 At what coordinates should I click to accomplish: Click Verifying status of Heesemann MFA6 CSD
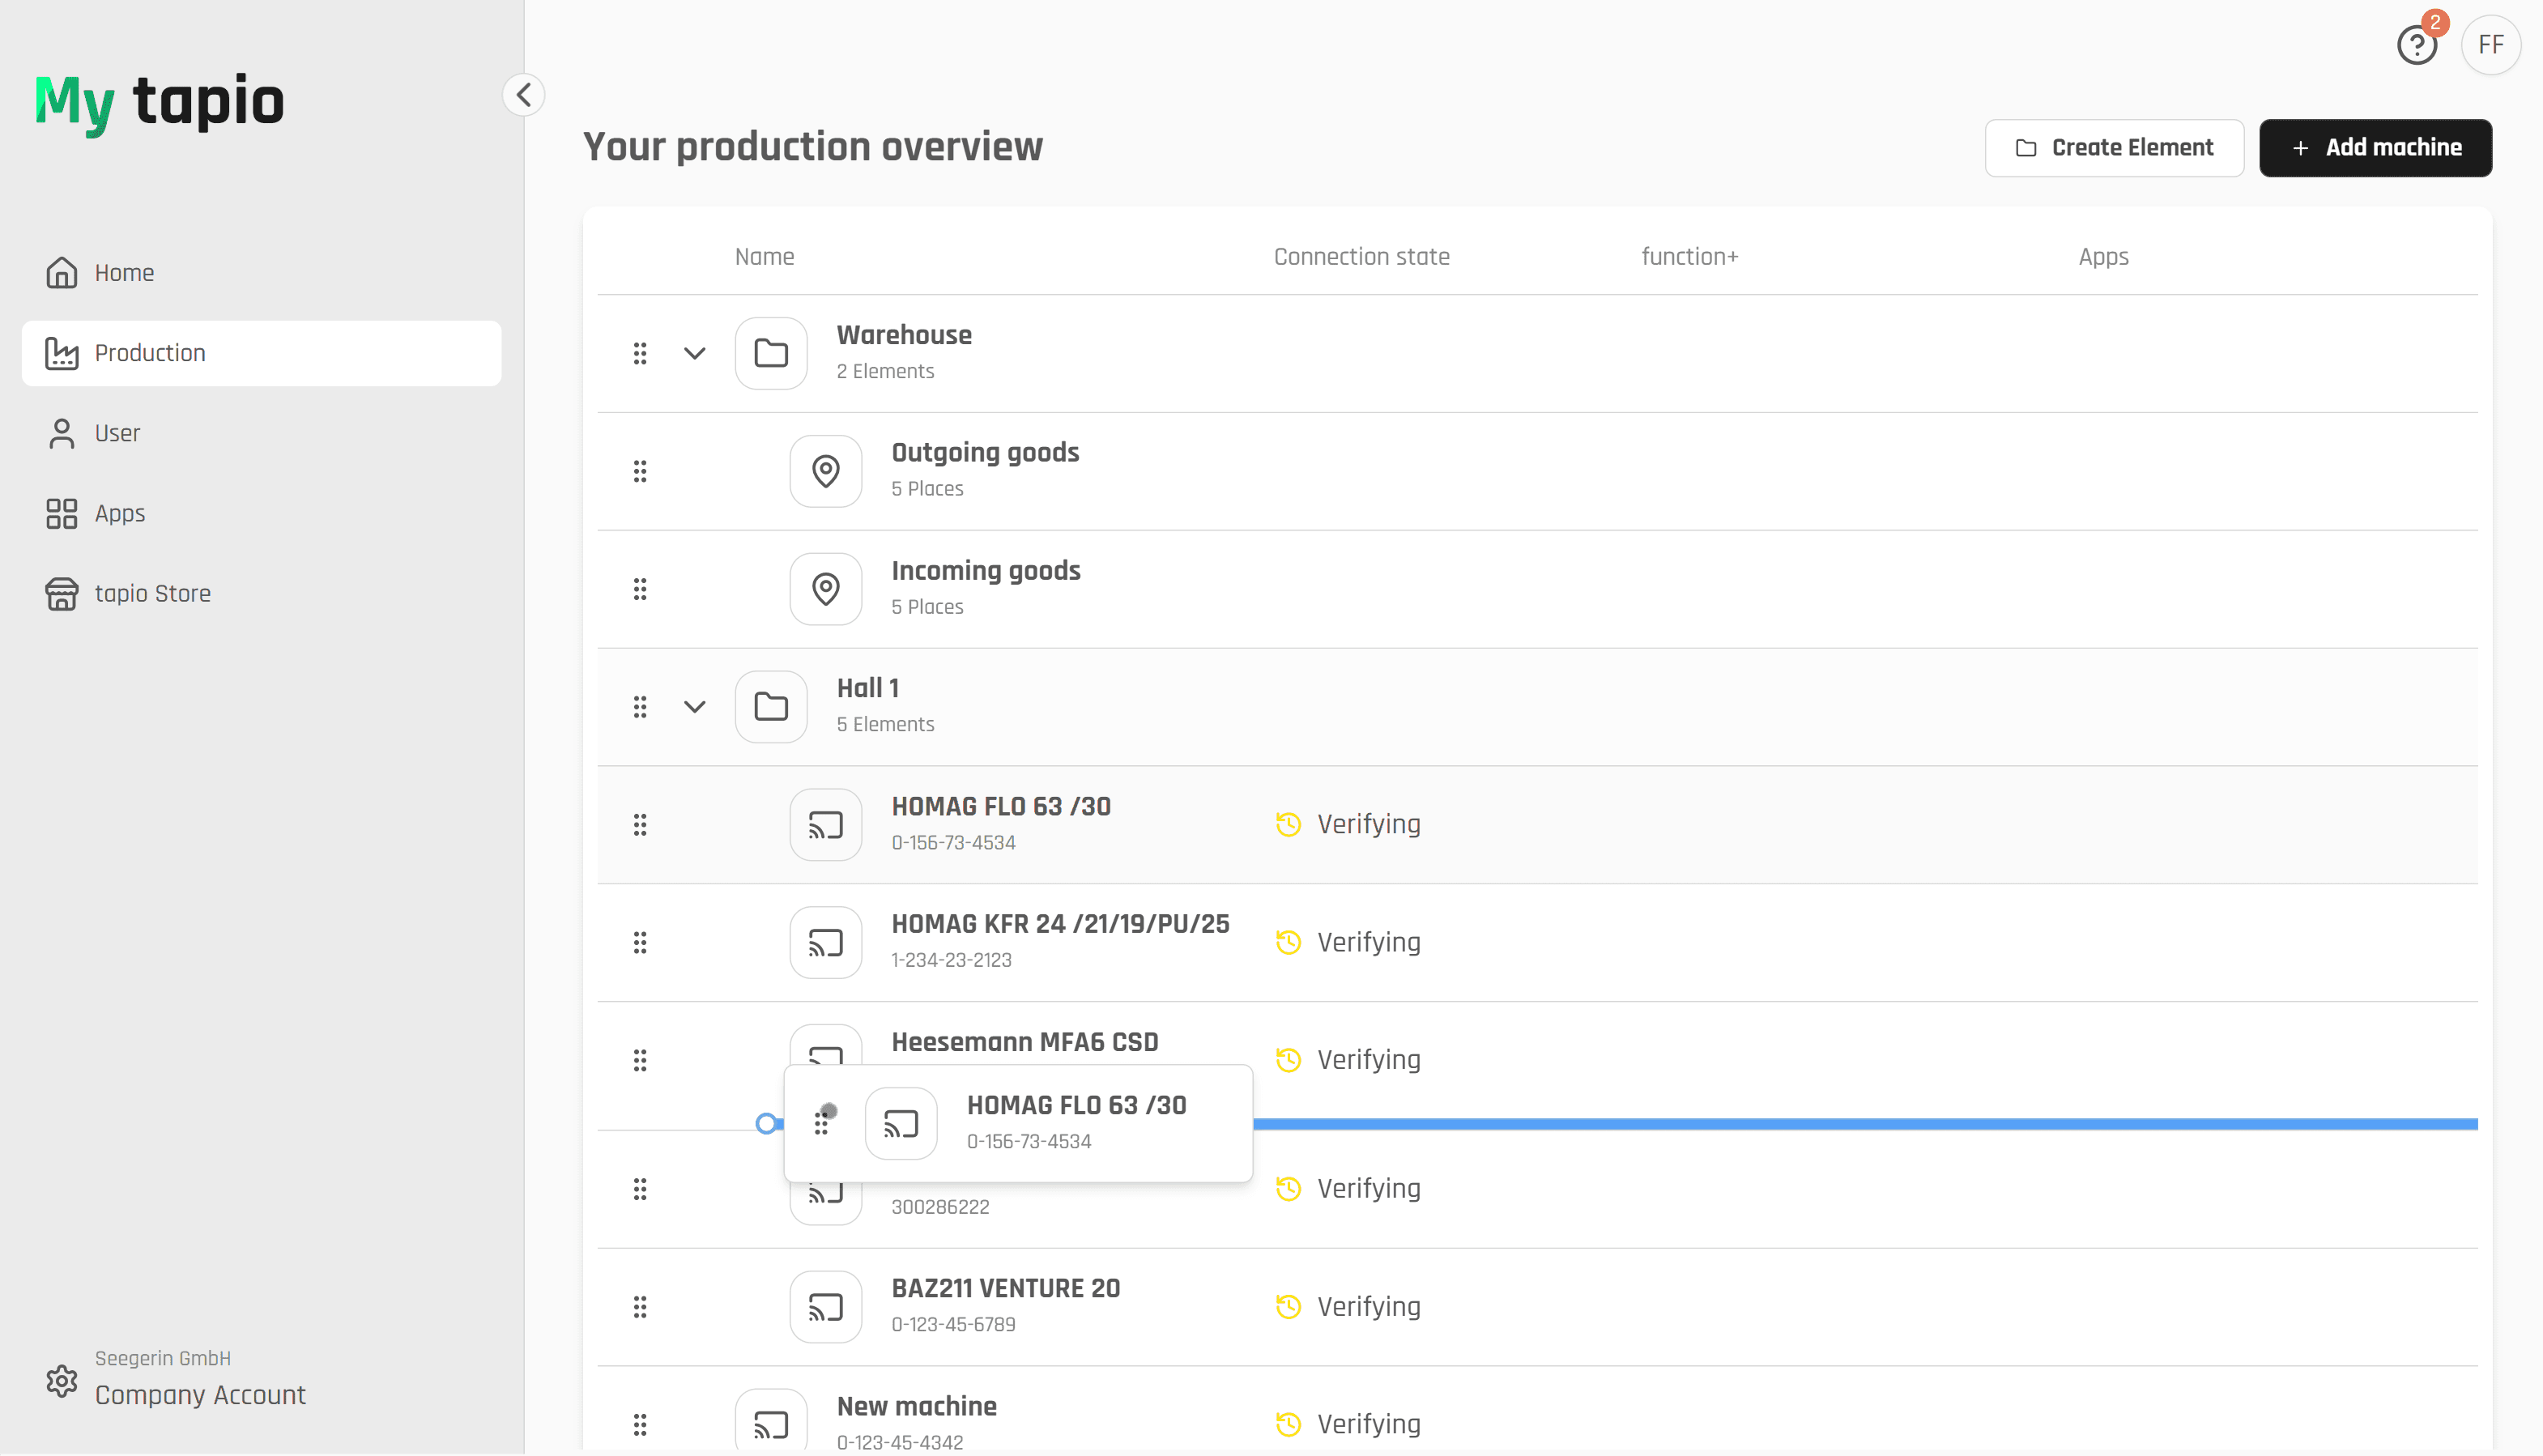pos(1367,1060)
